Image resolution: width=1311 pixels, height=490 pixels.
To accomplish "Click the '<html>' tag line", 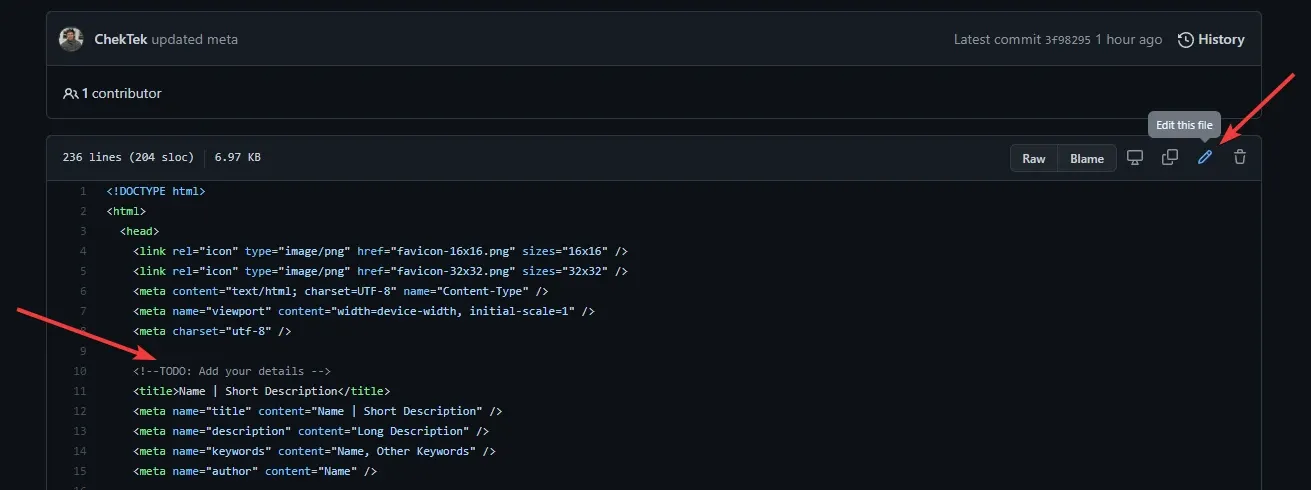I will [x=126, y=211].
